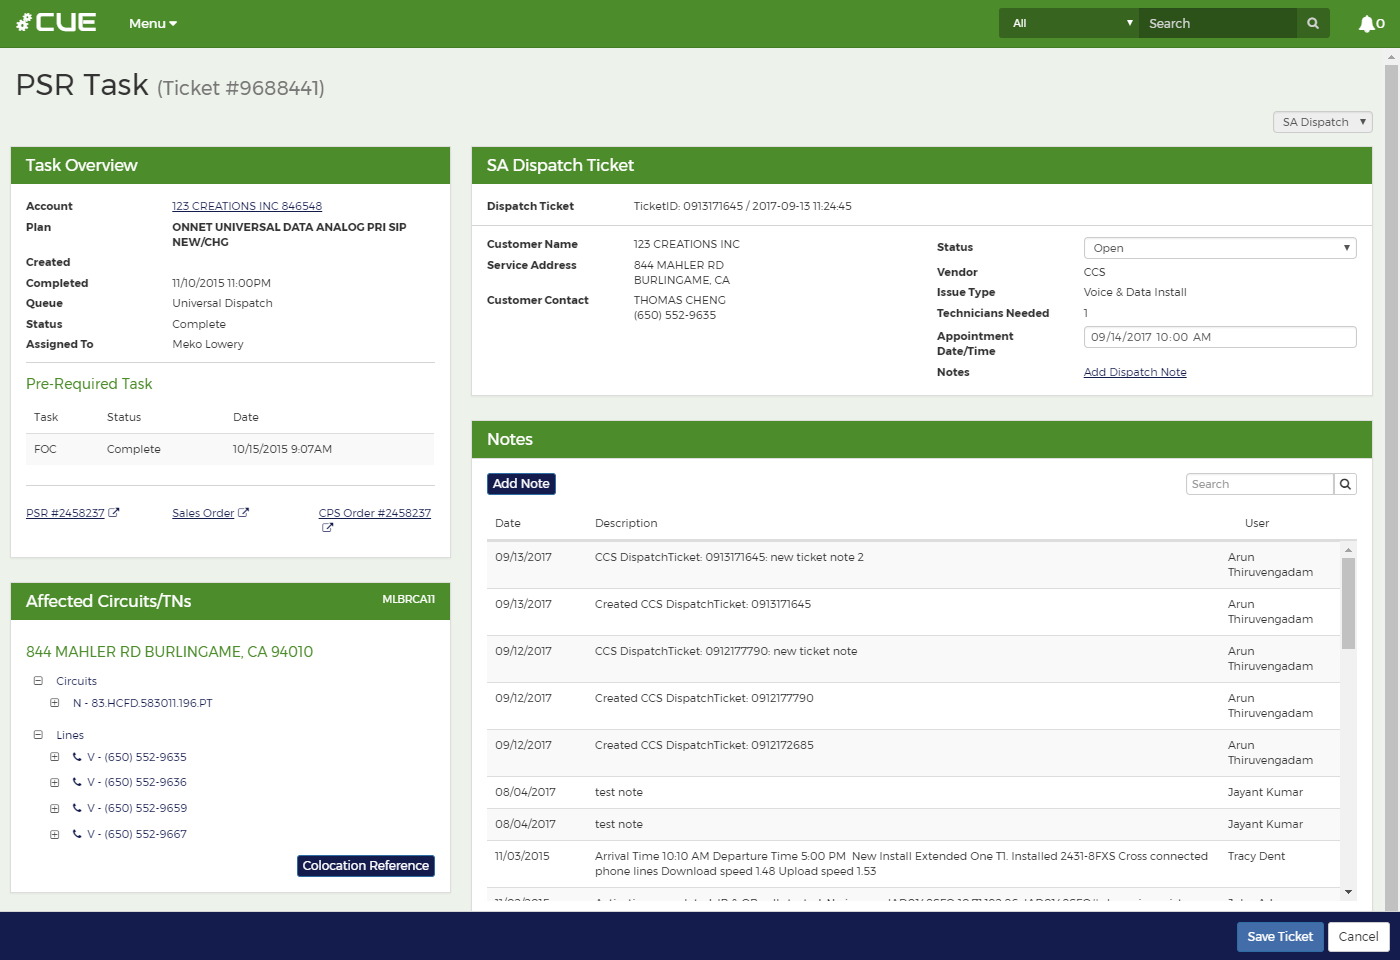
Task: Click the CUE logo in header
Action: tap(57, 23)
